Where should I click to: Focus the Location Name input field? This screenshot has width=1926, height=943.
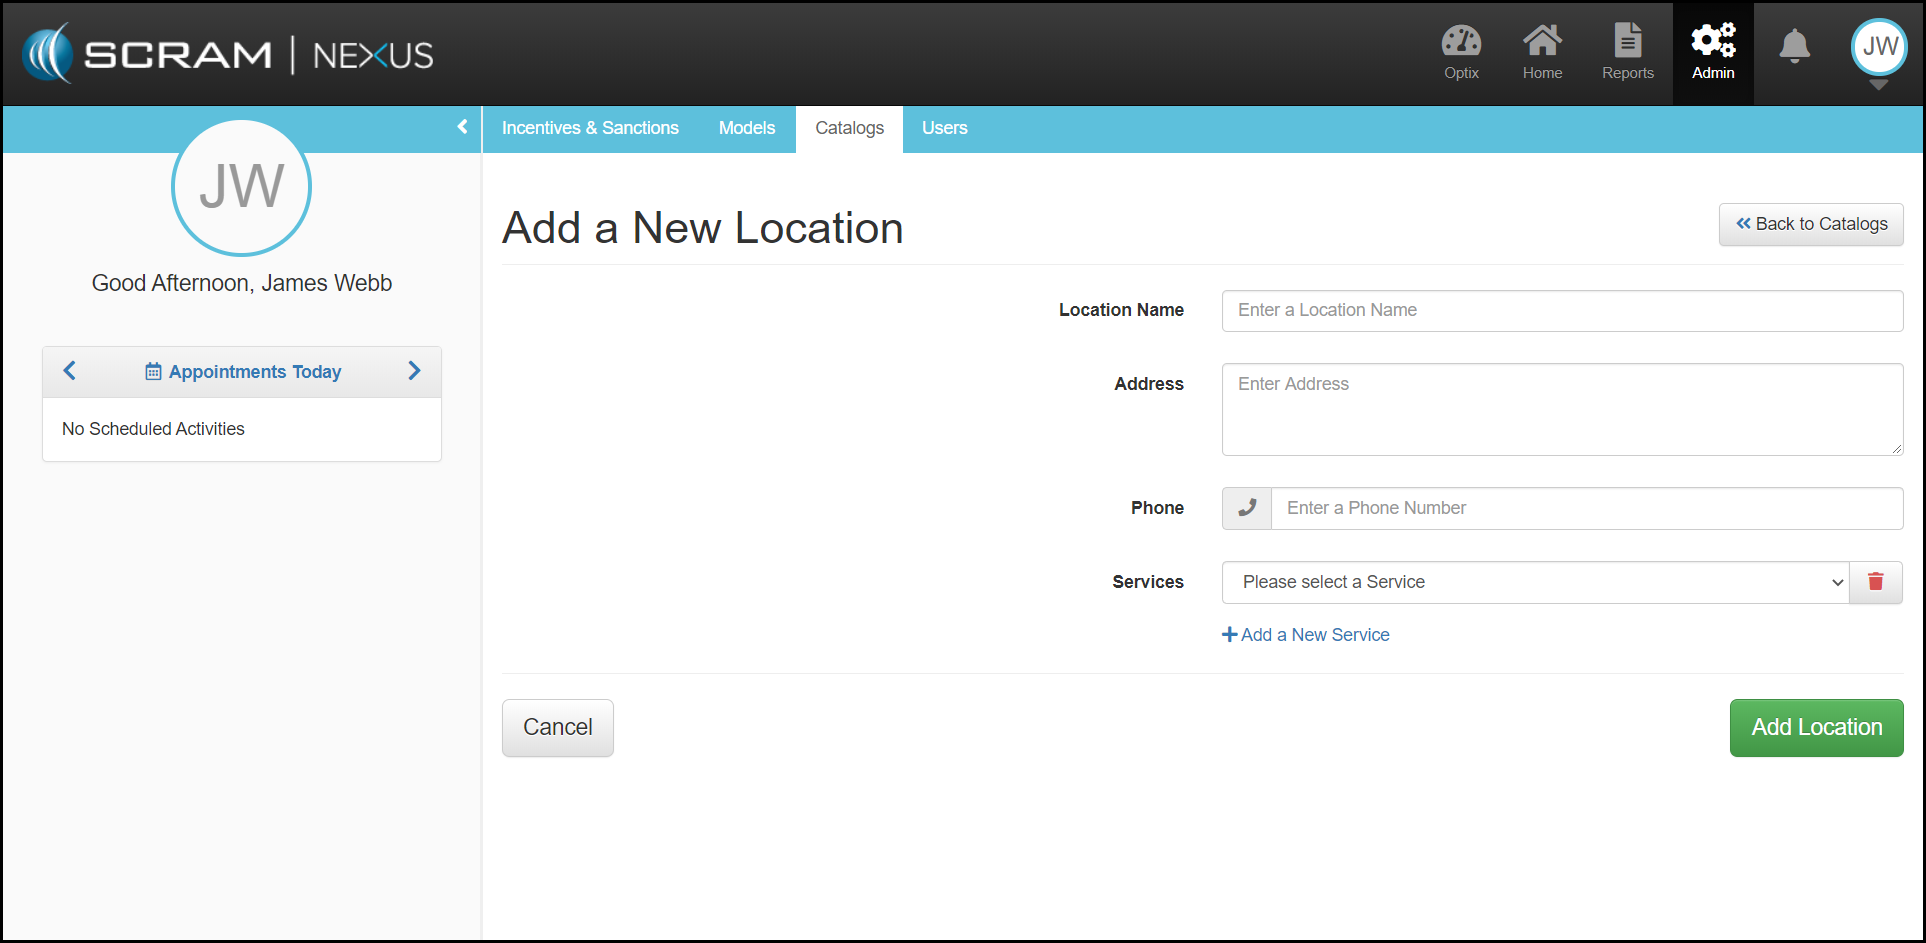coord(1561,310)
